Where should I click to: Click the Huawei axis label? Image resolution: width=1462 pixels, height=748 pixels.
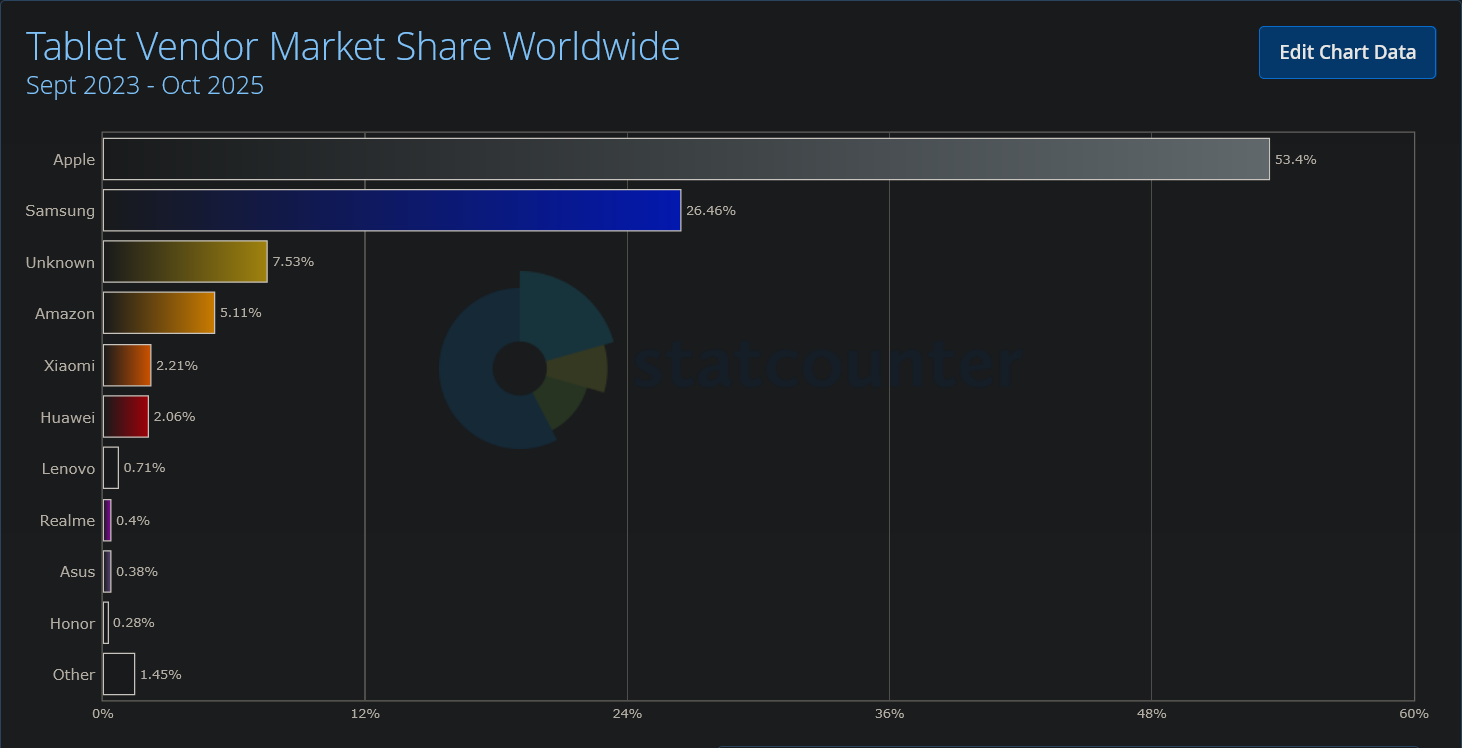[68, 417]
